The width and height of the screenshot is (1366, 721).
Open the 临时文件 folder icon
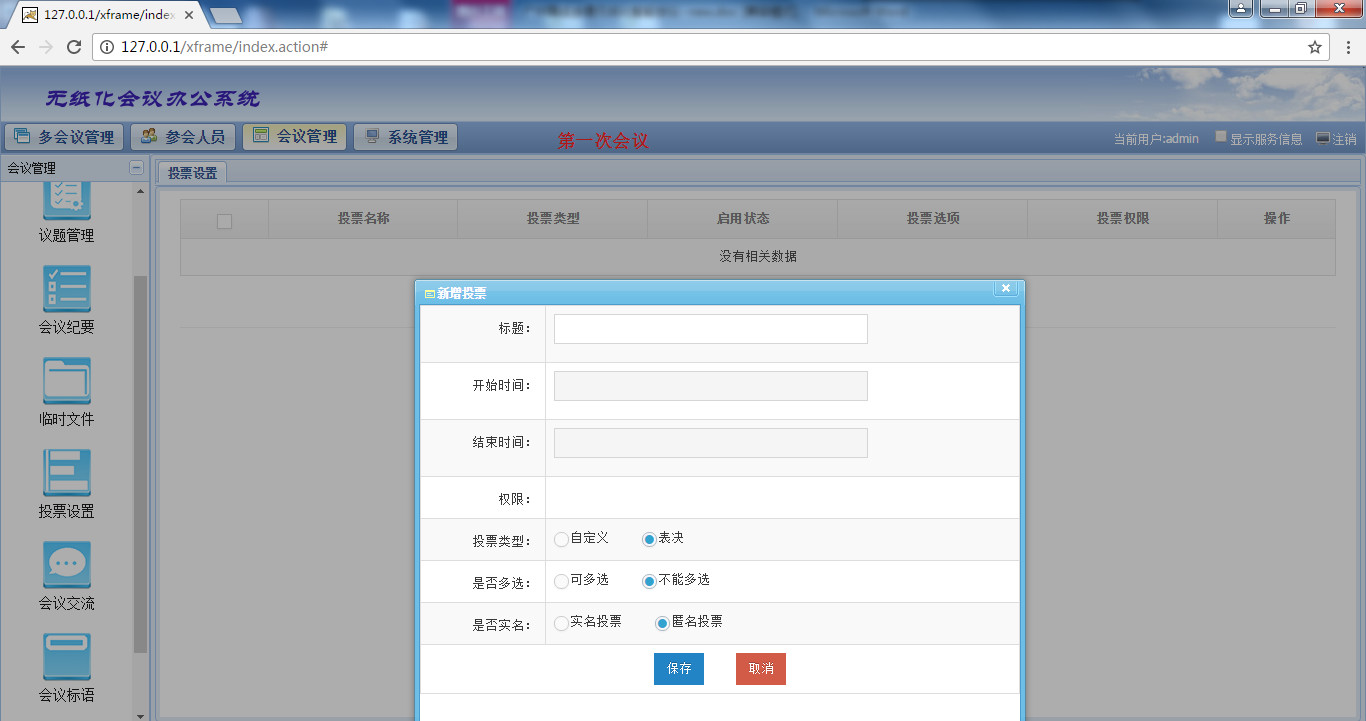(67, 381)
